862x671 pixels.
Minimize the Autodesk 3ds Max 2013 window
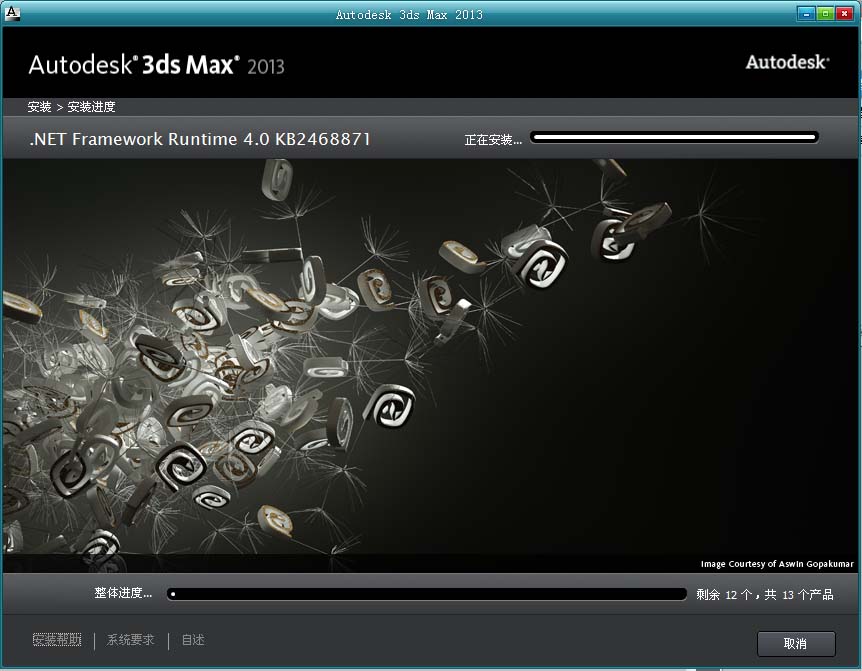tap(806, 14)
